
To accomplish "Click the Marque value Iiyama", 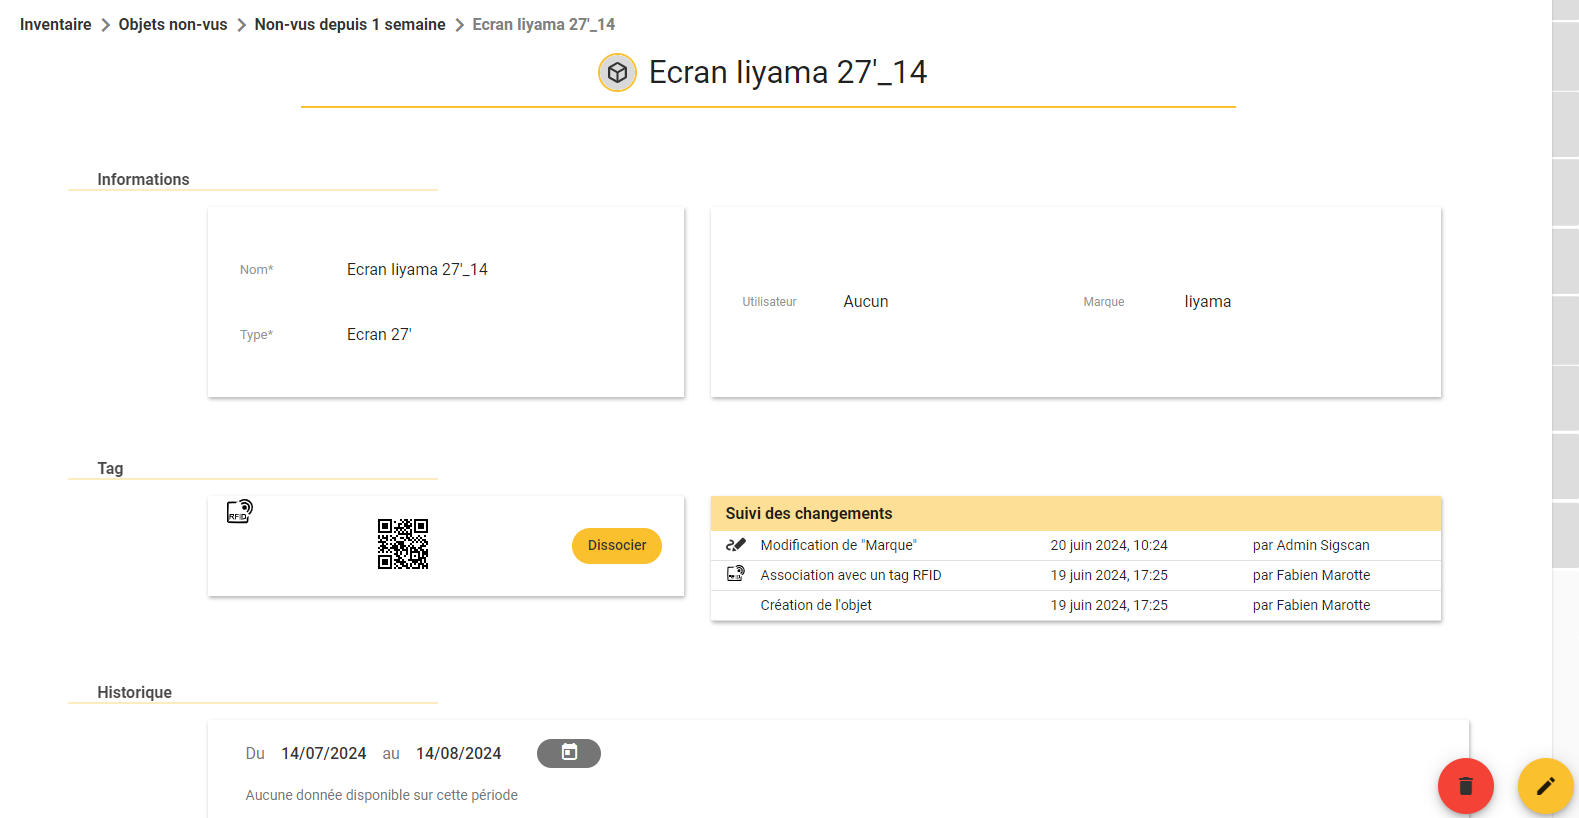I will (1208, 302).
